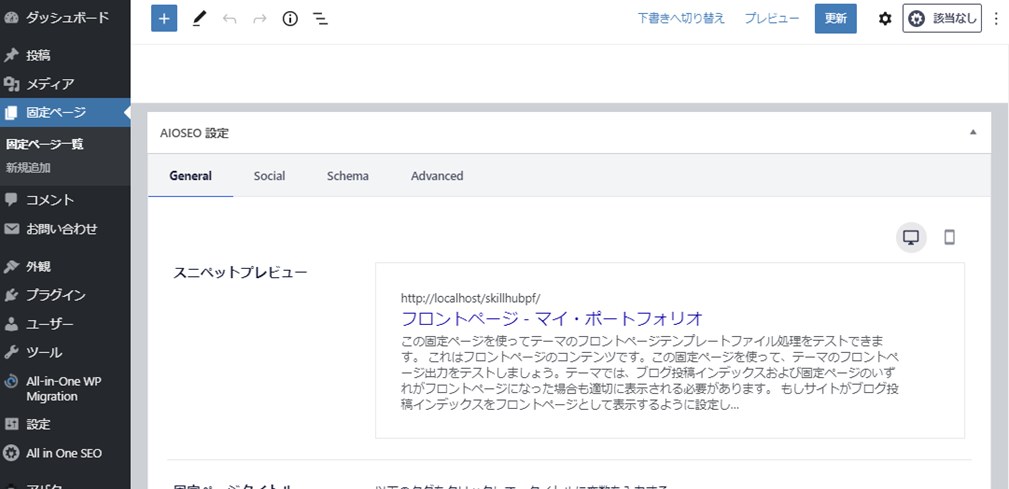
Task: Switch snippet preview to mobile view
Action: pos(949,237)
